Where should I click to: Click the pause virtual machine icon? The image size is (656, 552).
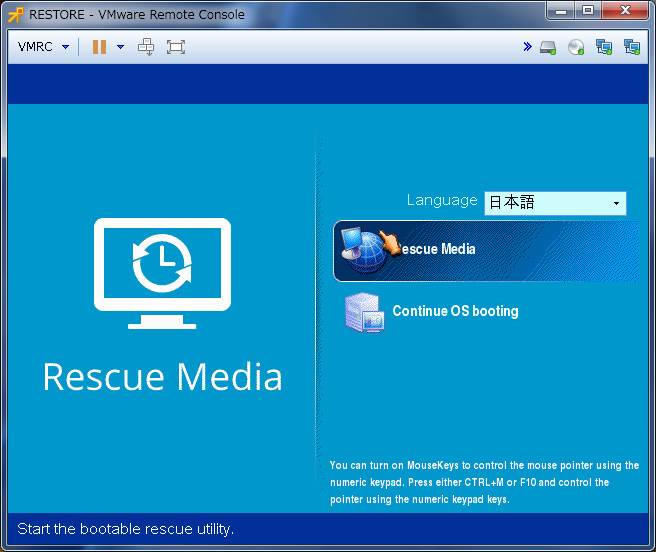pos(99,47)
